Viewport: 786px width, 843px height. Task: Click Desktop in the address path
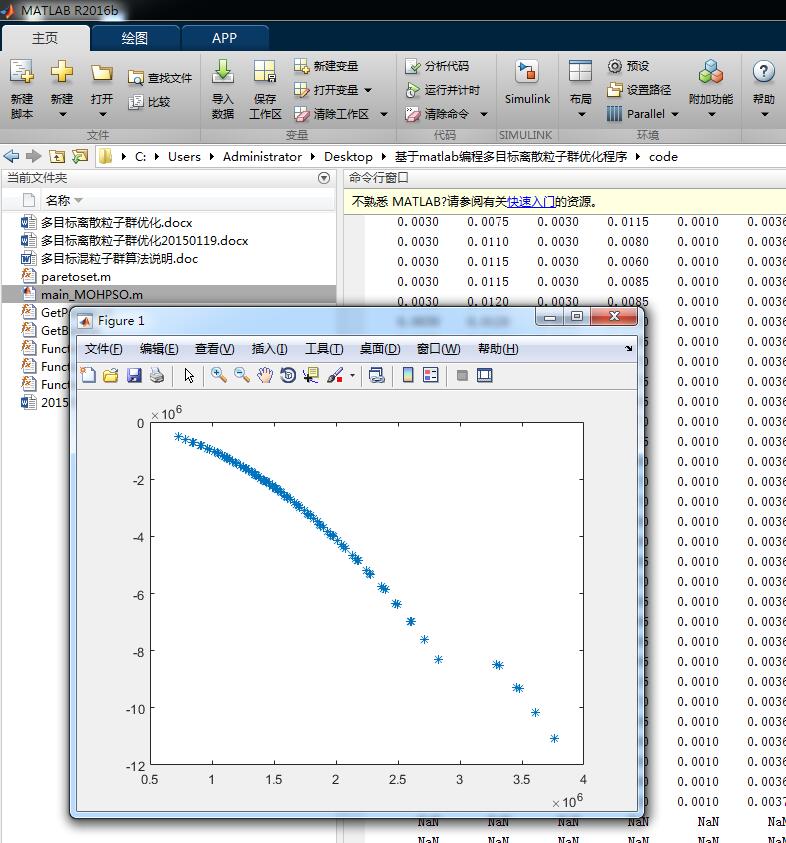348,156
